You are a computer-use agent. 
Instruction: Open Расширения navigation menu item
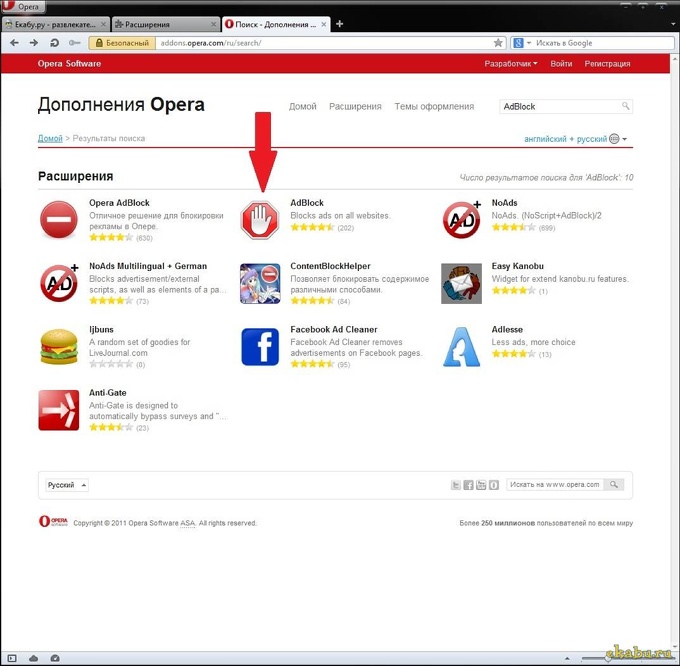click(355, 106)
